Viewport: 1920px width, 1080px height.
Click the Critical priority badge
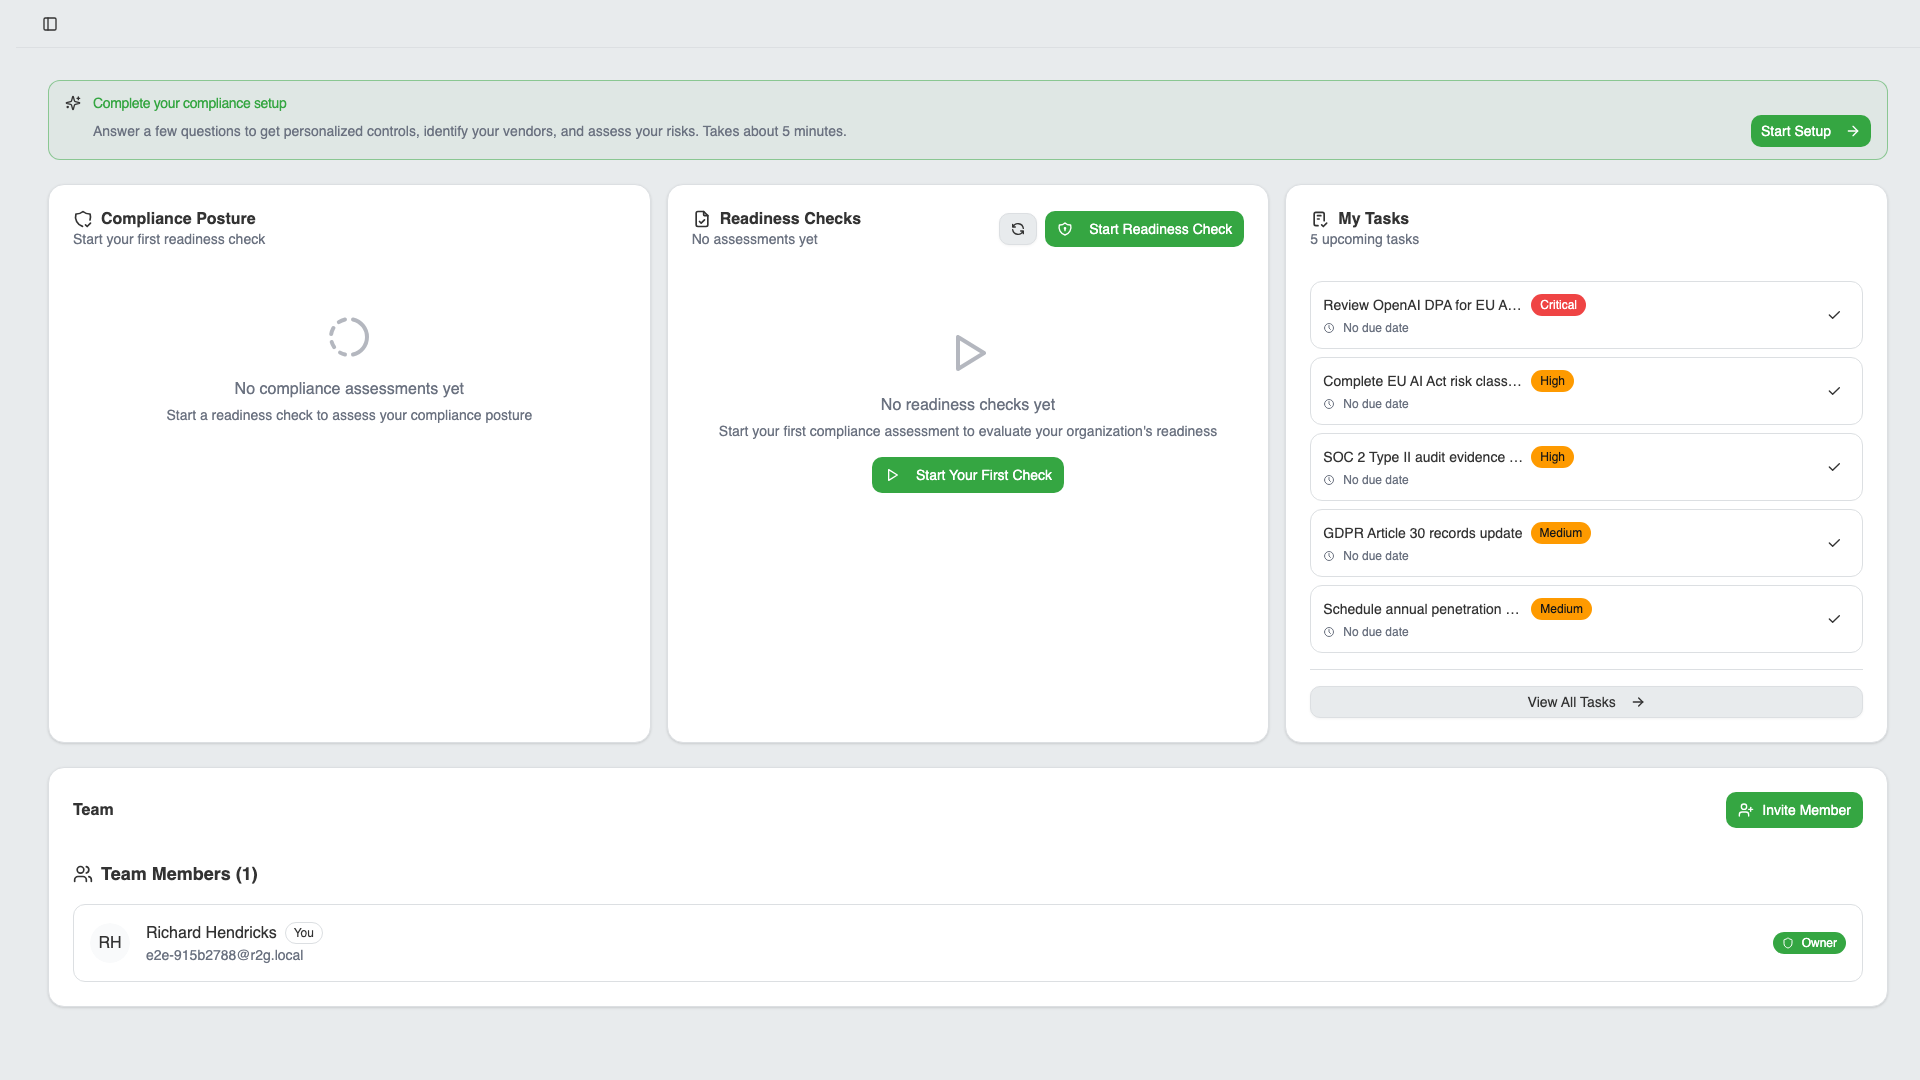[1558, 305]
